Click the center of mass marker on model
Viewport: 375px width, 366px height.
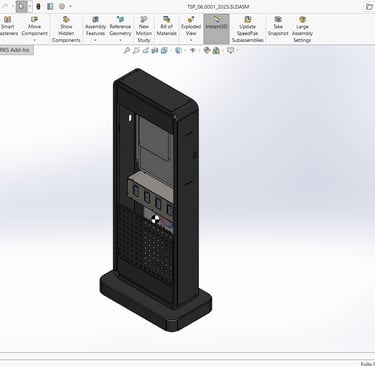[155, 219]
